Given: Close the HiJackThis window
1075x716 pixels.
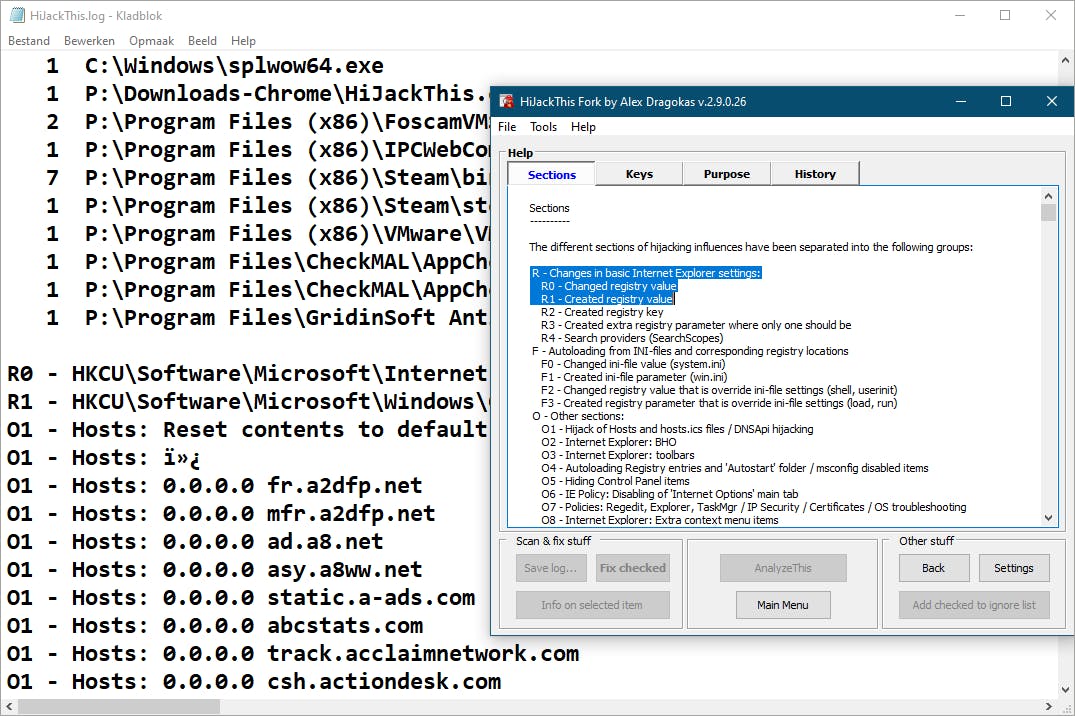Looking at the screenshot, I should point(1052,102).
